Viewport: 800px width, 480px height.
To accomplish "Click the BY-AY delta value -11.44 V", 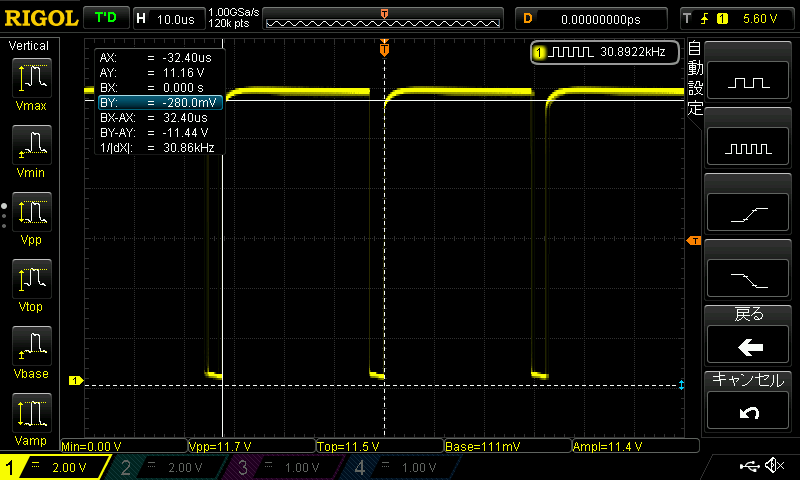I will [185, 133].
